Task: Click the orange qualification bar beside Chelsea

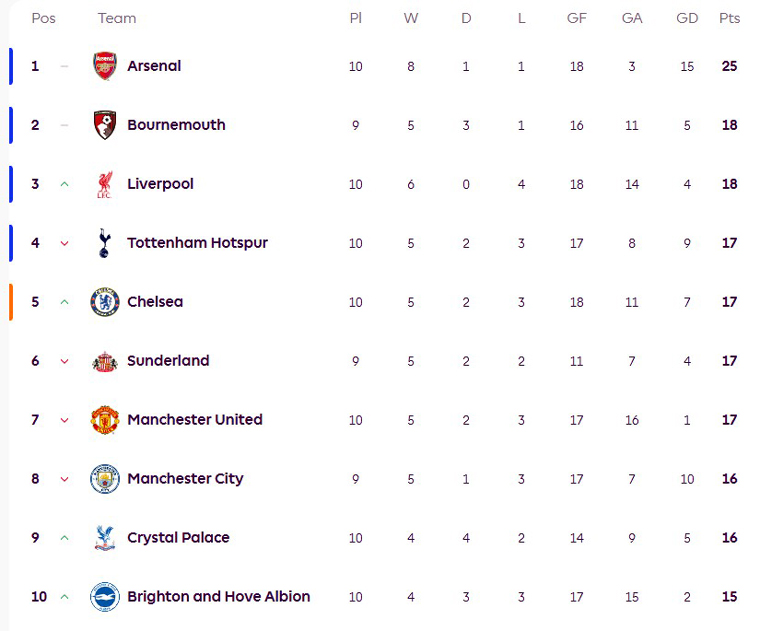Action: point(11,302)
